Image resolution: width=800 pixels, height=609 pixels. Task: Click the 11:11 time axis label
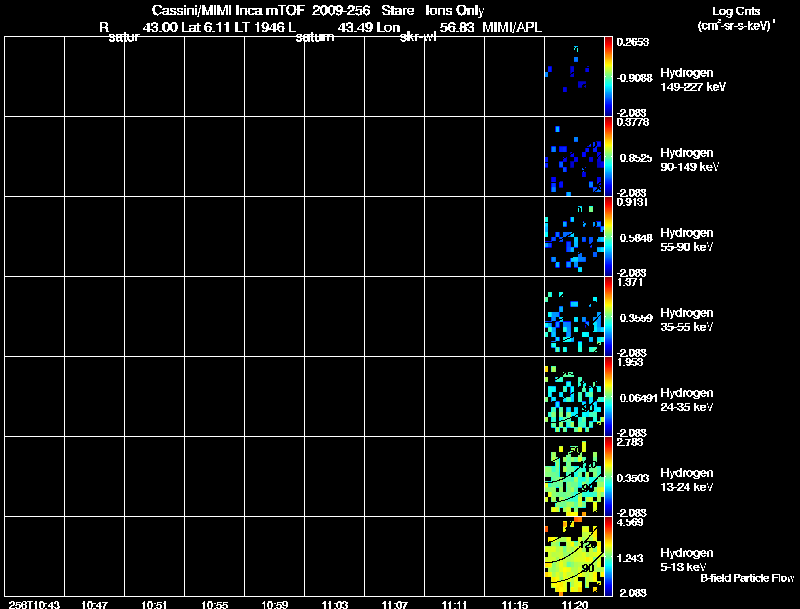(455, 604)
